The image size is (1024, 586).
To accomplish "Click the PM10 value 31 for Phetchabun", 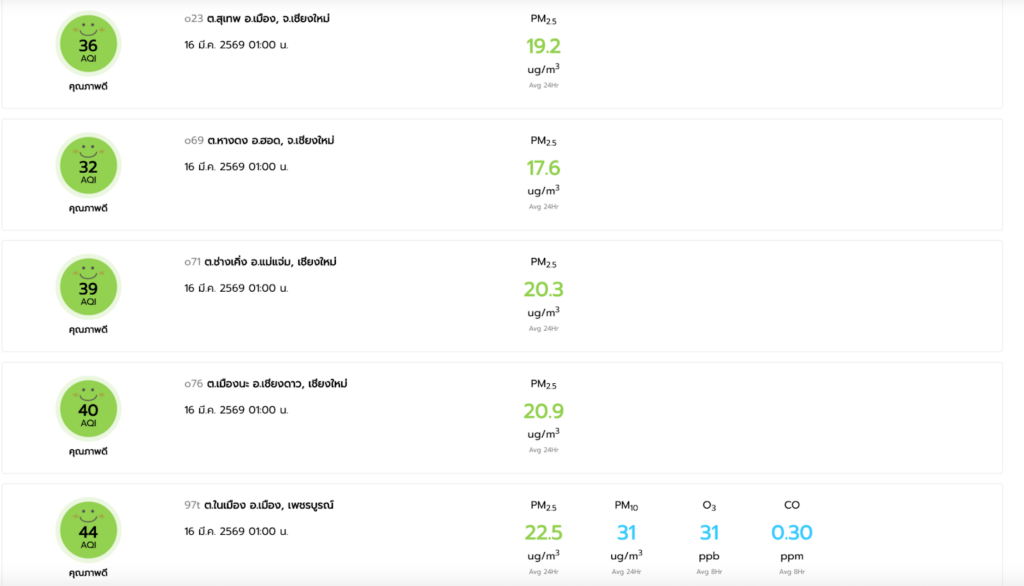I will [626, 533].
